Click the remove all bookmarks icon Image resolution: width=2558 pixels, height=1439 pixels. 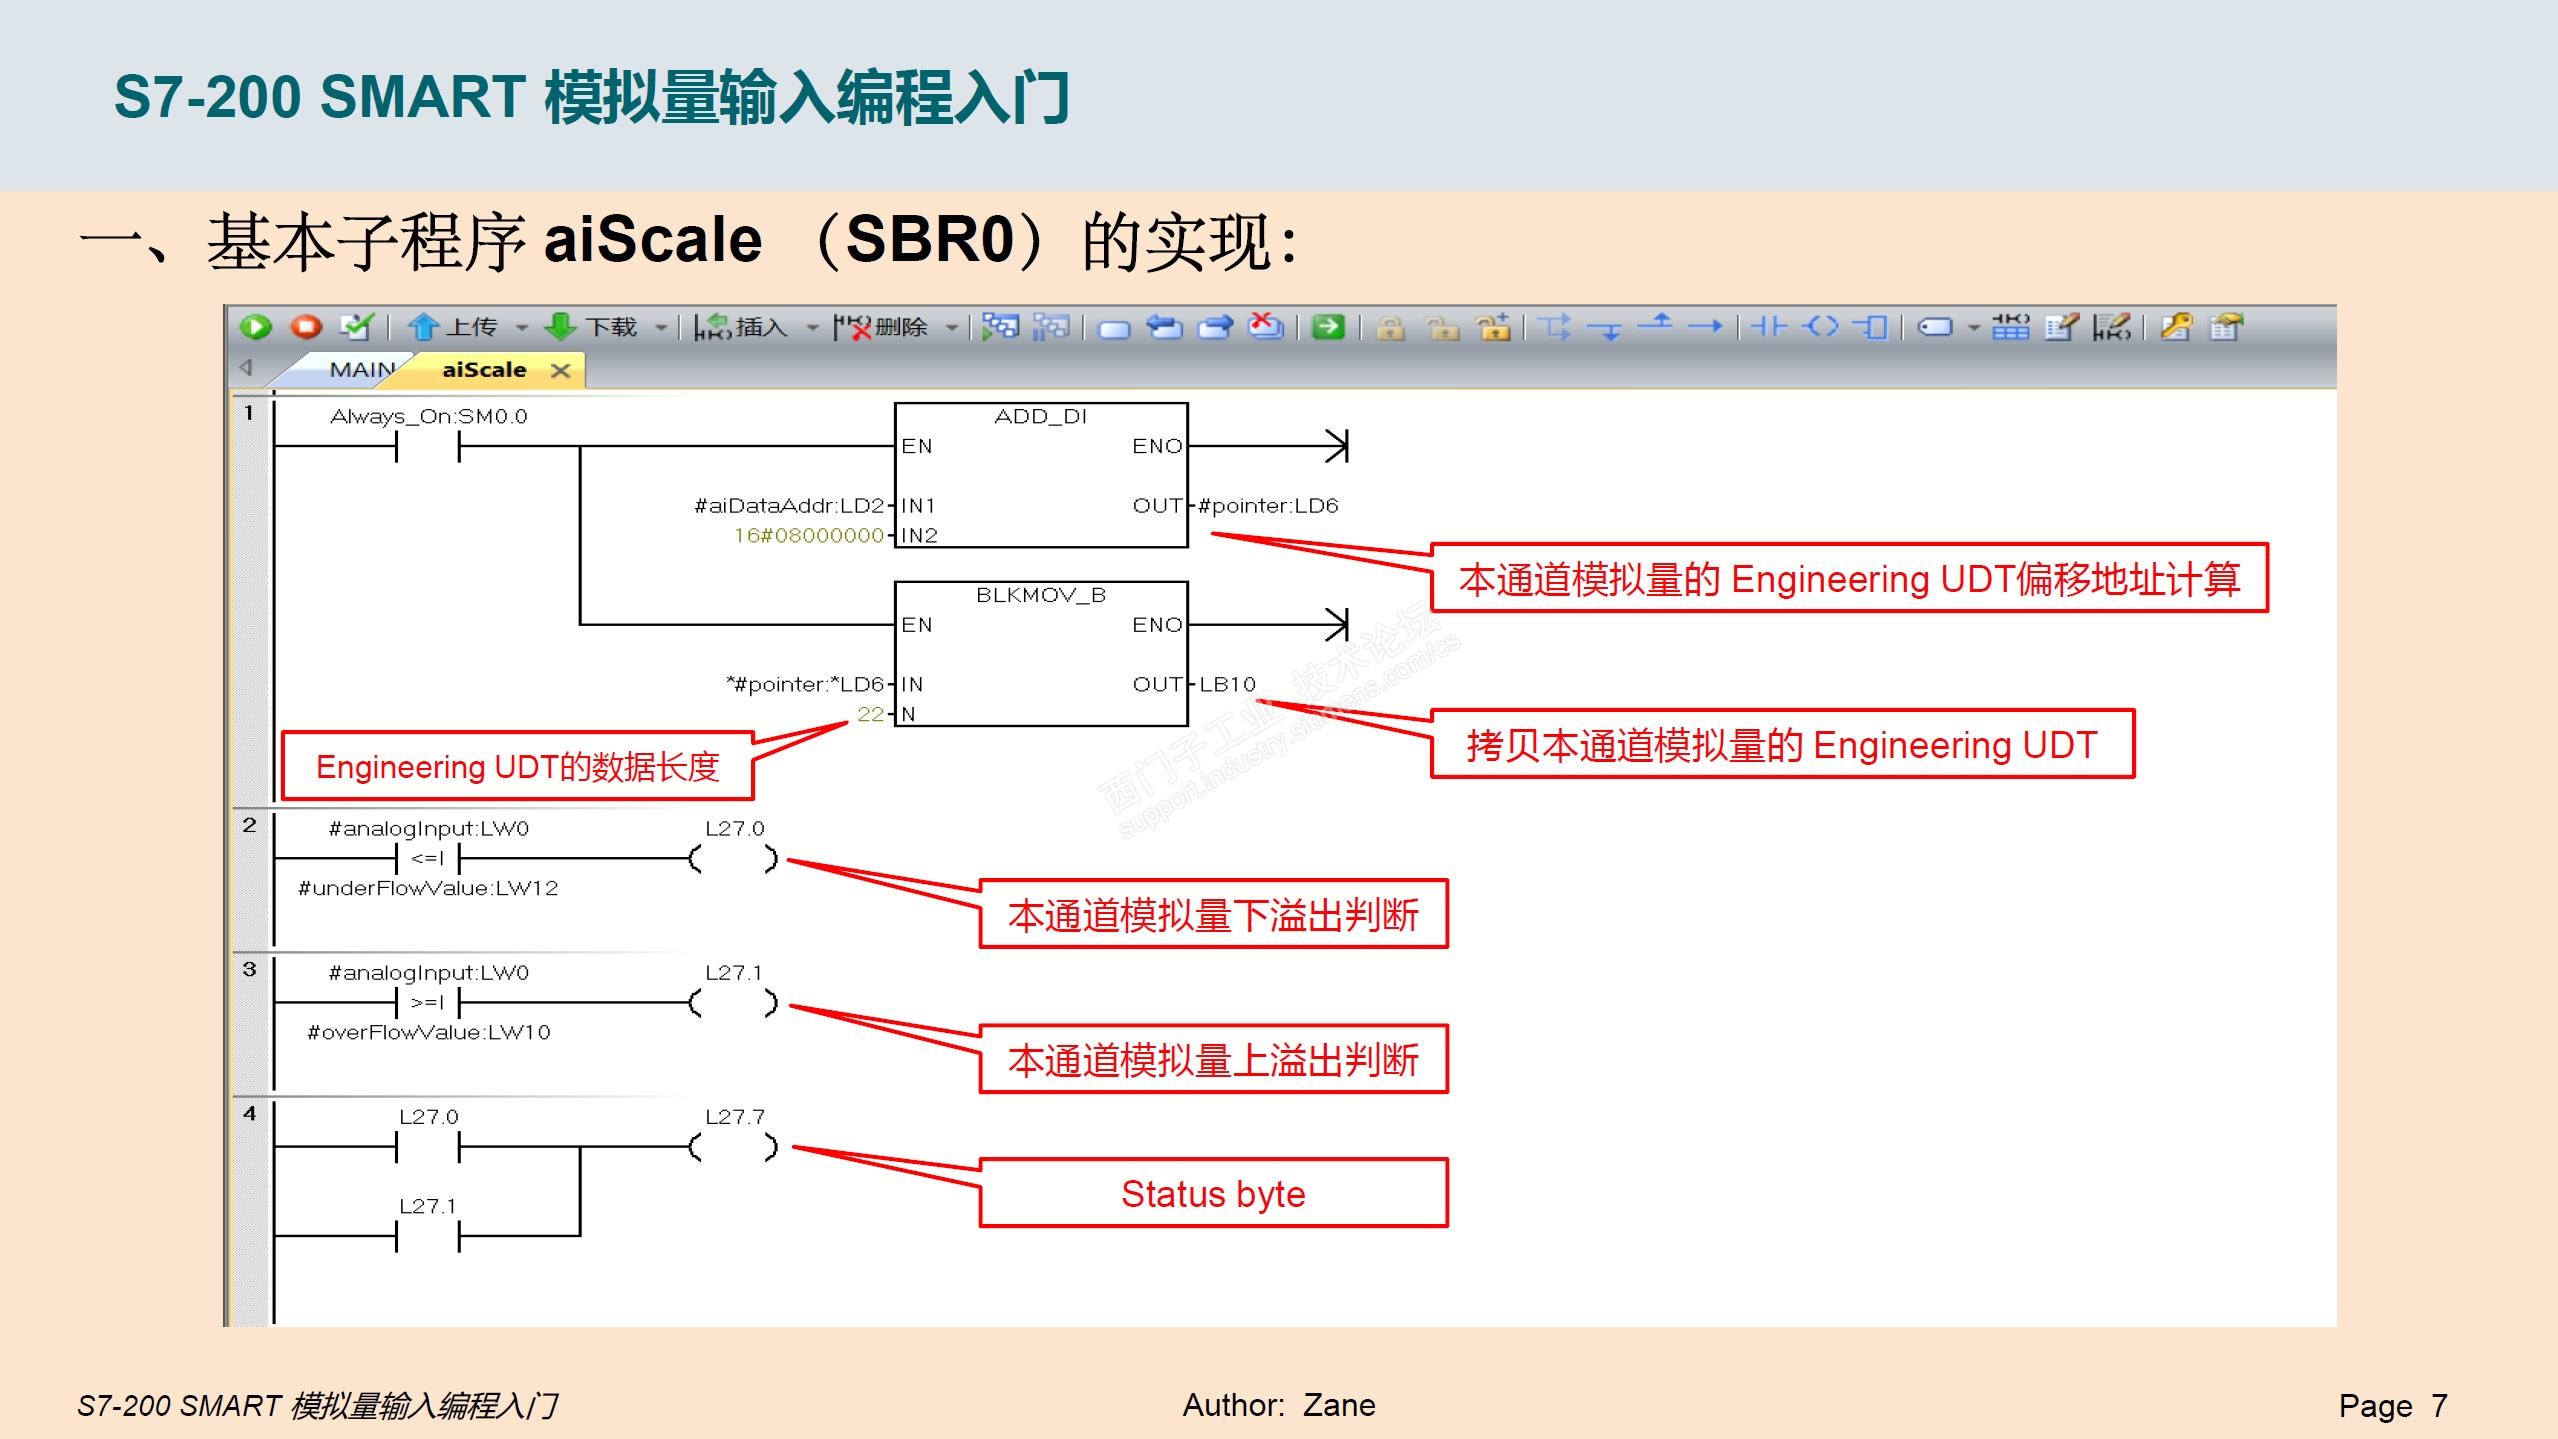tap(1266, 327)
